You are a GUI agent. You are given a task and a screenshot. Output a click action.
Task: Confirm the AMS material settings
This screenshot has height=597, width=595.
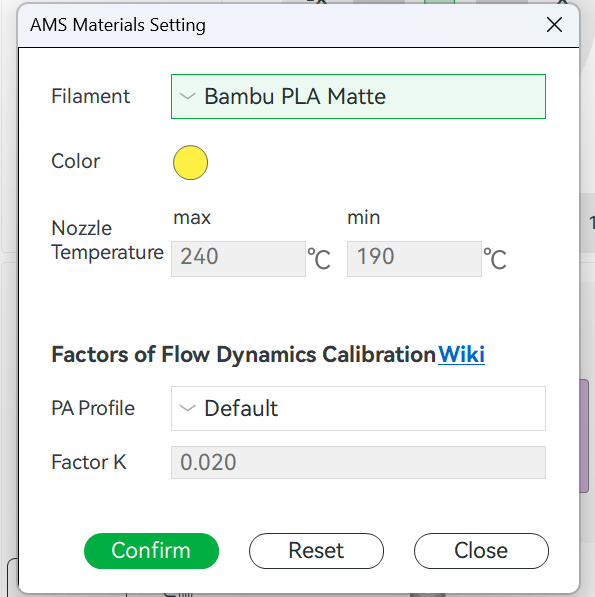click(152, 551)
